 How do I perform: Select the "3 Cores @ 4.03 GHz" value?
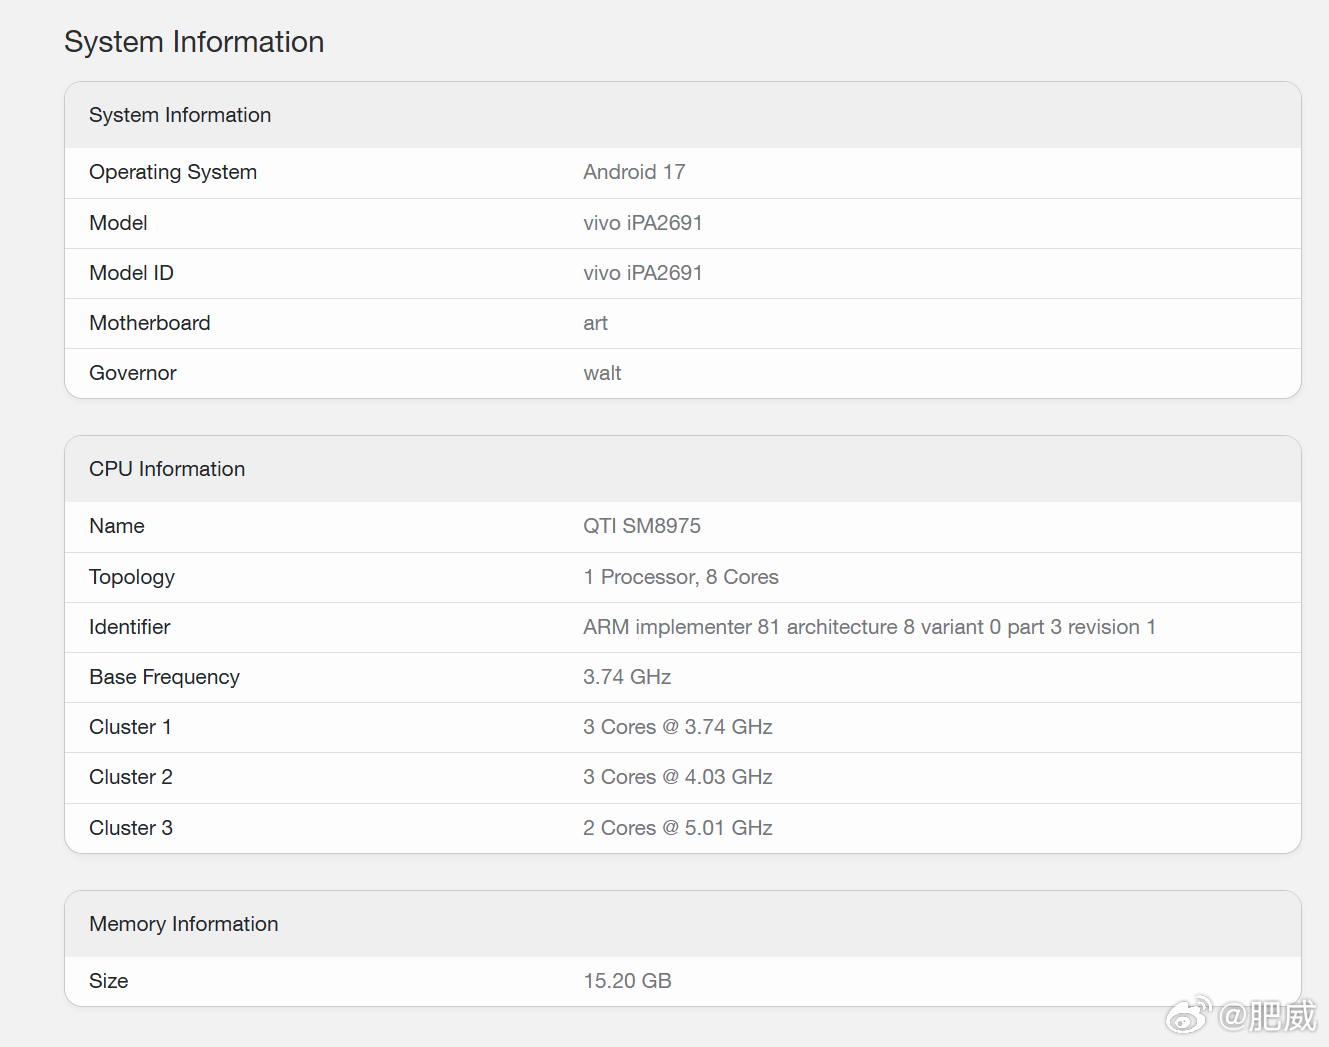click(678, 777)
